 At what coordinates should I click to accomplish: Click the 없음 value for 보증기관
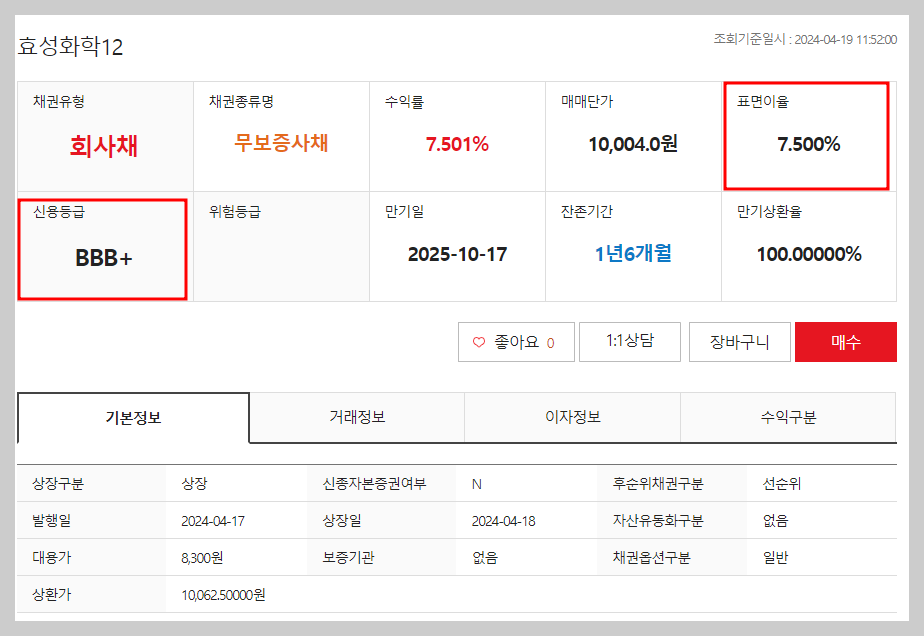(x=485, y=558)
